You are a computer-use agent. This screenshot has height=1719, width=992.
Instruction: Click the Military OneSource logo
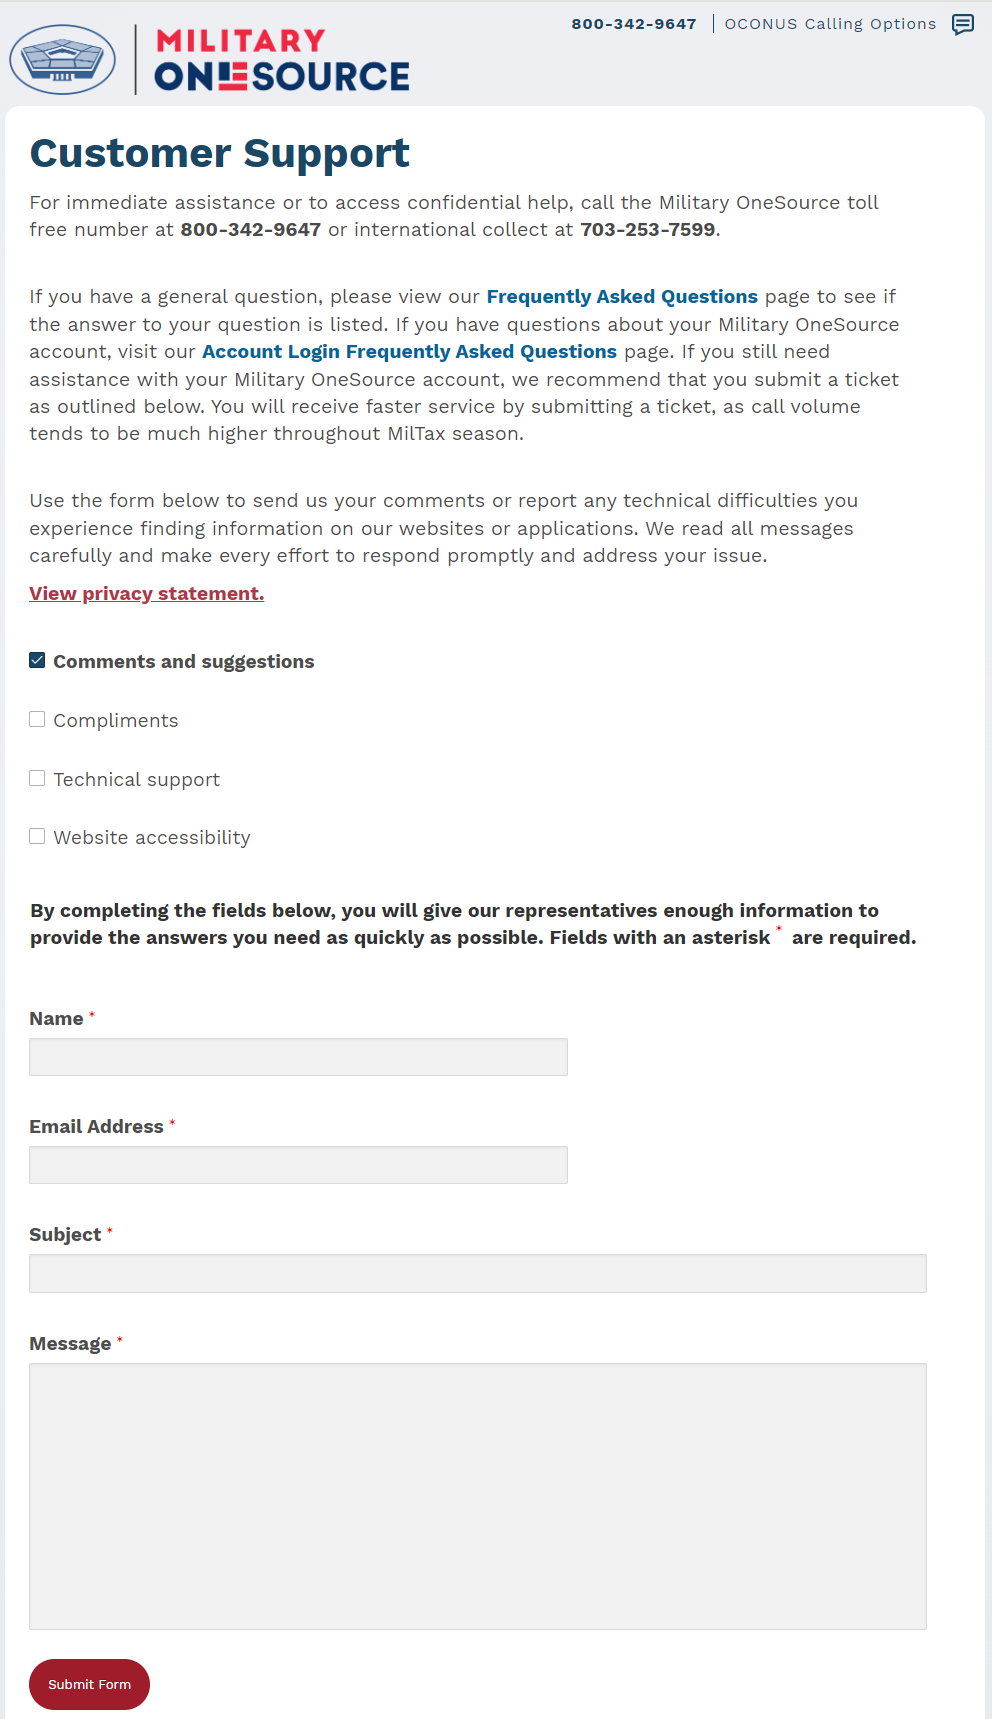[x=282, y=60]
